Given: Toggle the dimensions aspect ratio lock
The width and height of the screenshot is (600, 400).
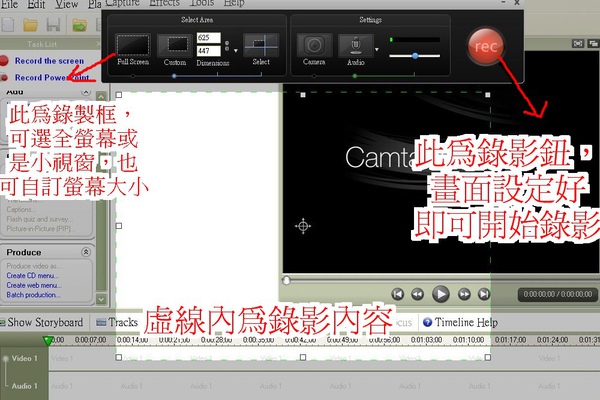Looking at the screenshot, I should 227,46.
